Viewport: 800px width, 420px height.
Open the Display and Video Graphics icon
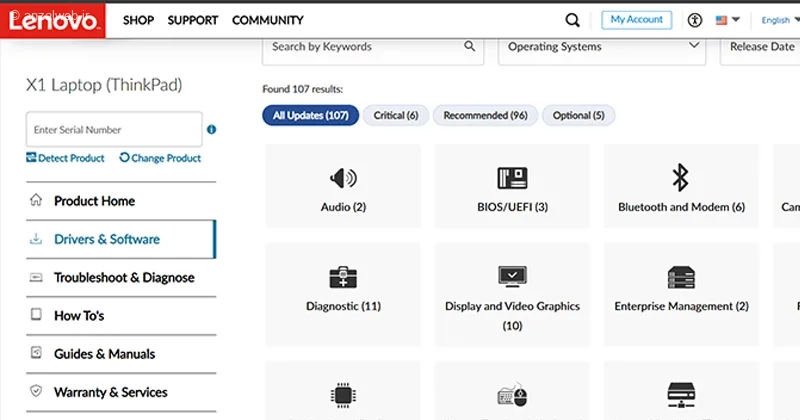512,277
